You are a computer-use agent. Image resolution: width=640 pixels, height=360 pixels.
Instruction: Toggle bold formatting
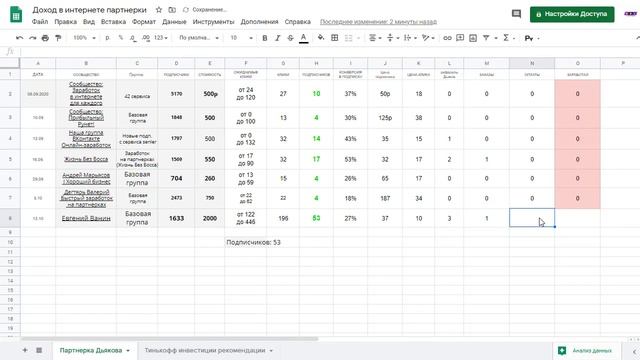click(x=264, y=38)
